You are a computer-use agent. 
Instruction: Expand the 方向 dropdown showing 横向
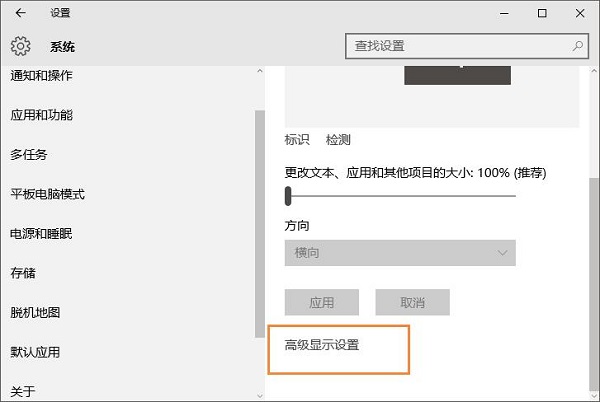click(400, 253)
